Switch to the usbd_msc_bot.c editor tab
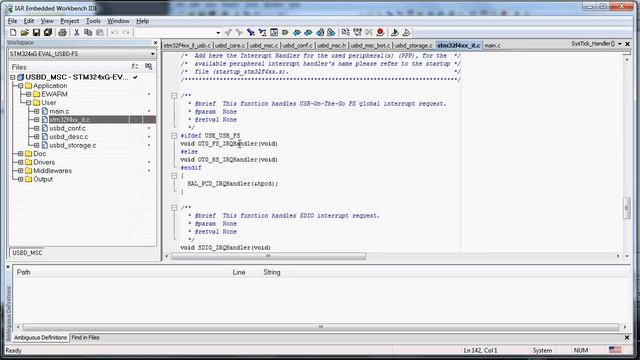640x360 pixels. click(370, 45)
